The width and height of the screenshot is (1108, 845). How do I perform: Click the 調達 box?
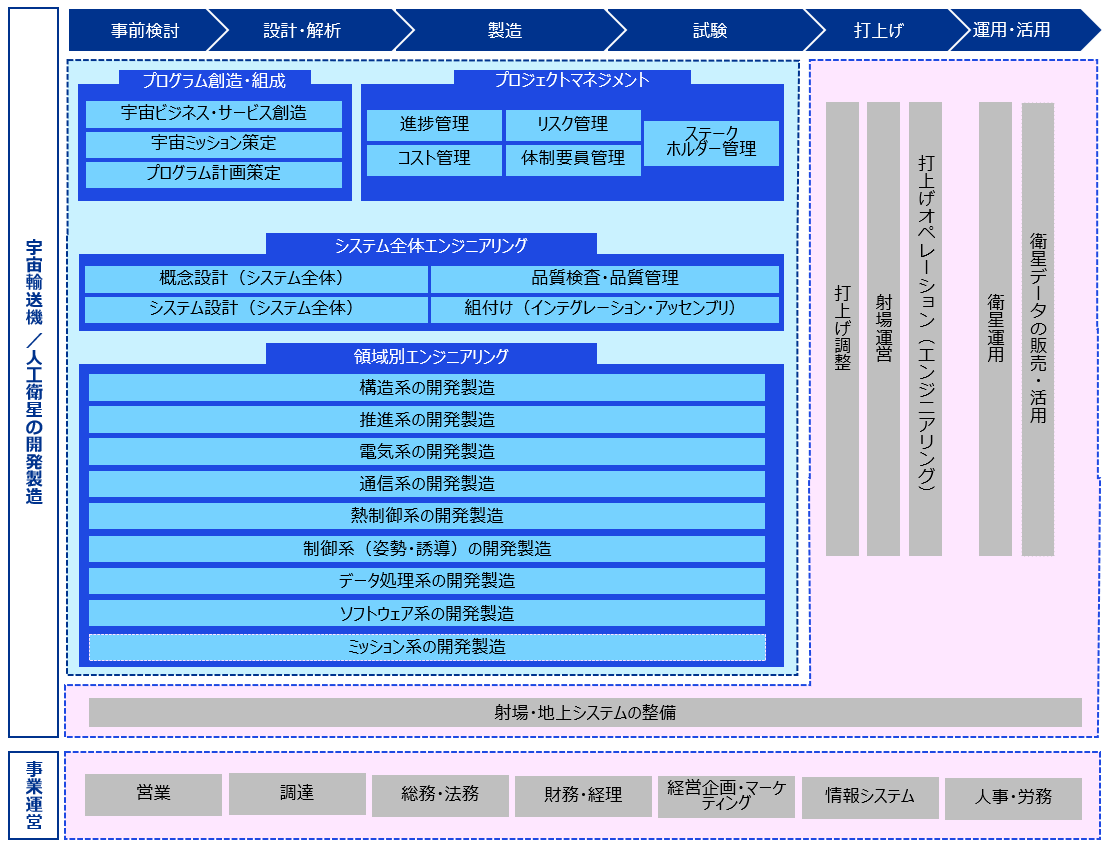(x=297, y=793)
